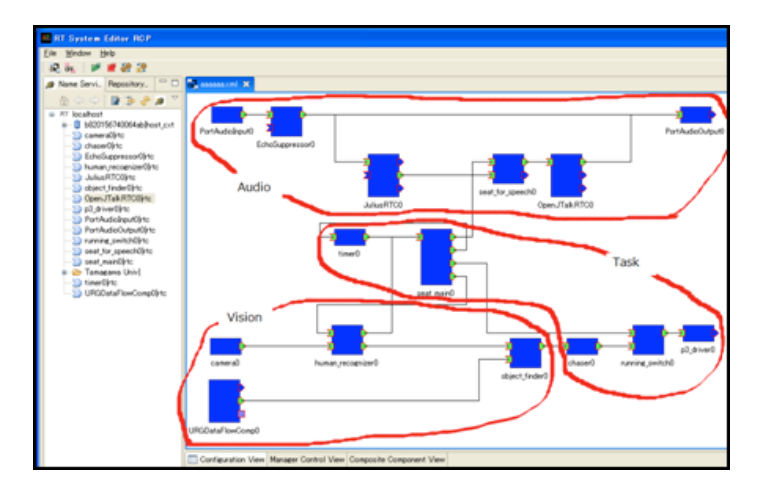Screen dimensions: 759x492
Task: Switch to Configuration View tab
Action: (x=227, y=459)
